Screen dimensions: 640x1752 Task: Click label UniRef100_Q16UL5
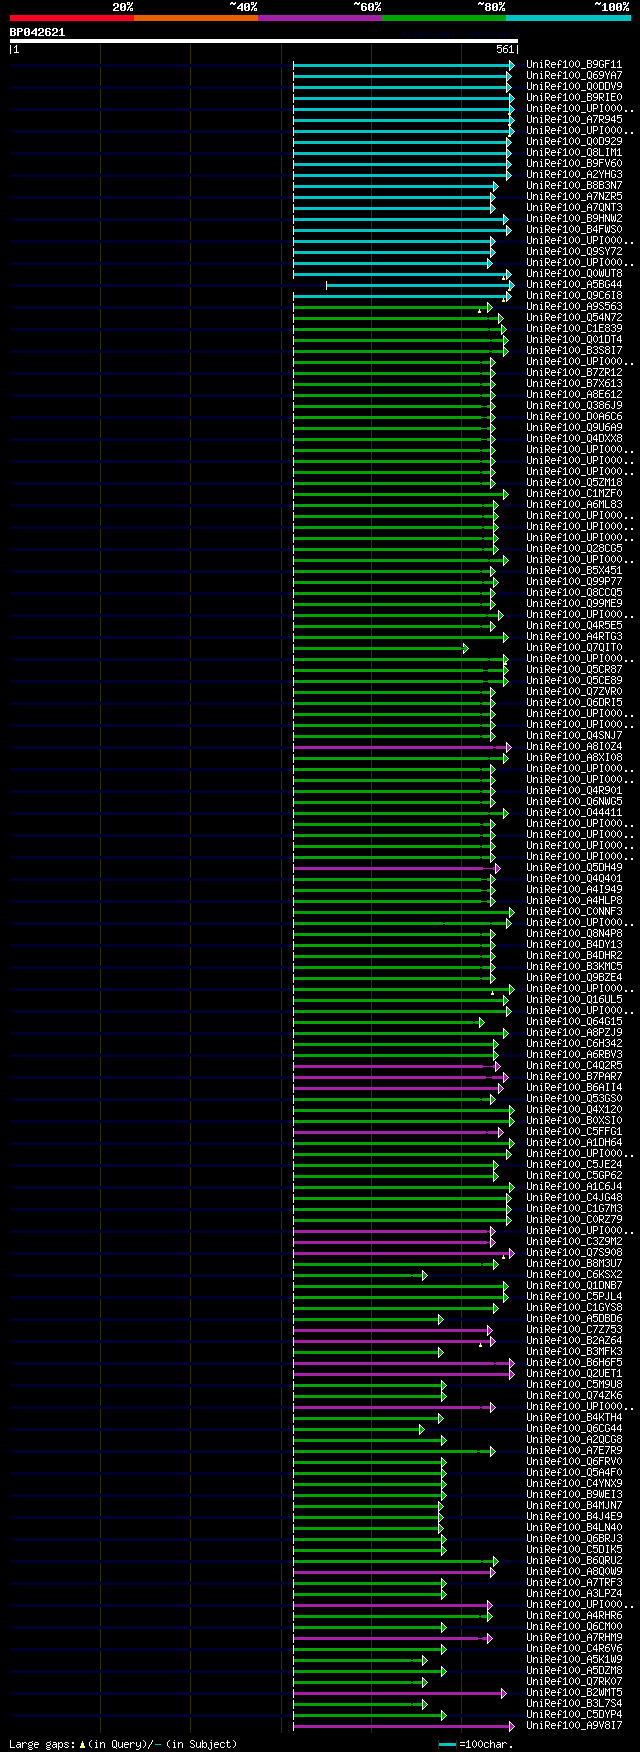point(574,999)
